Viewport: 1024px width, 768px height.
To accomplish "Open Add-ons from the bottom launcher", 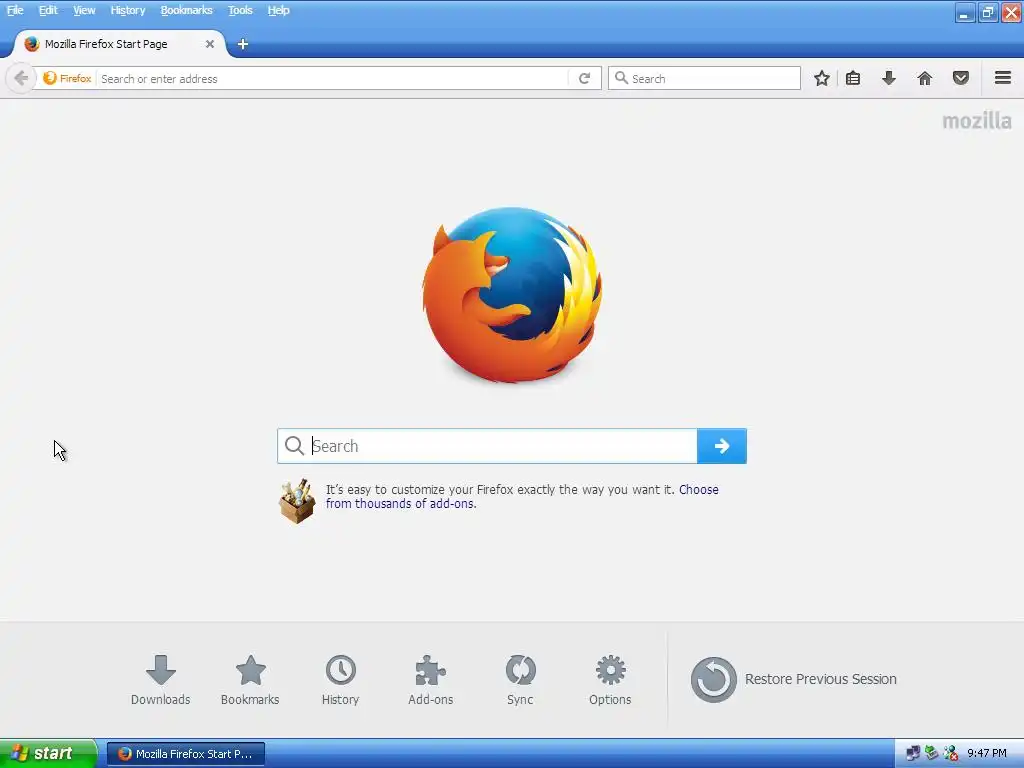I will 430,680.
